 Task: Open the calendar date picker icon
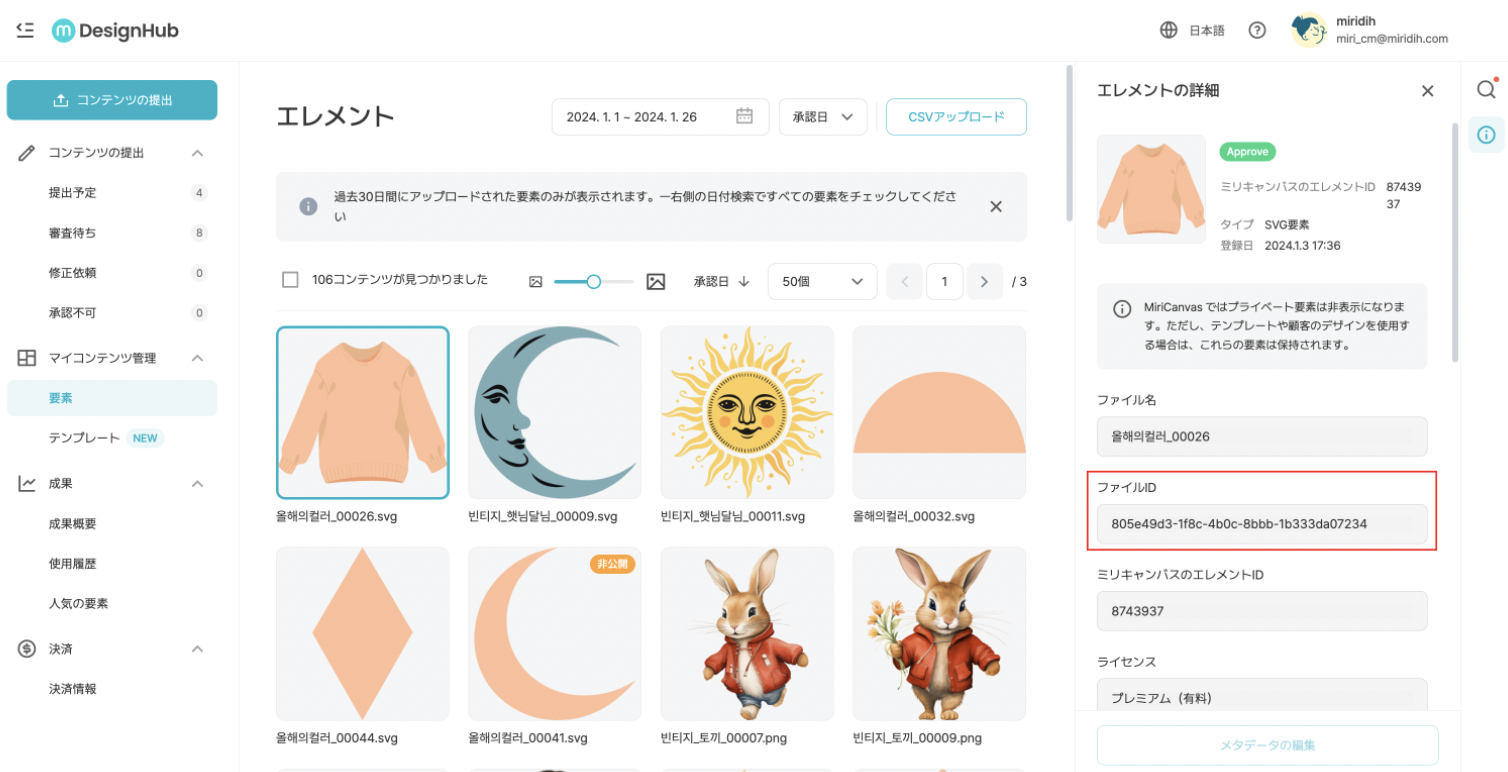pos(744,116)
